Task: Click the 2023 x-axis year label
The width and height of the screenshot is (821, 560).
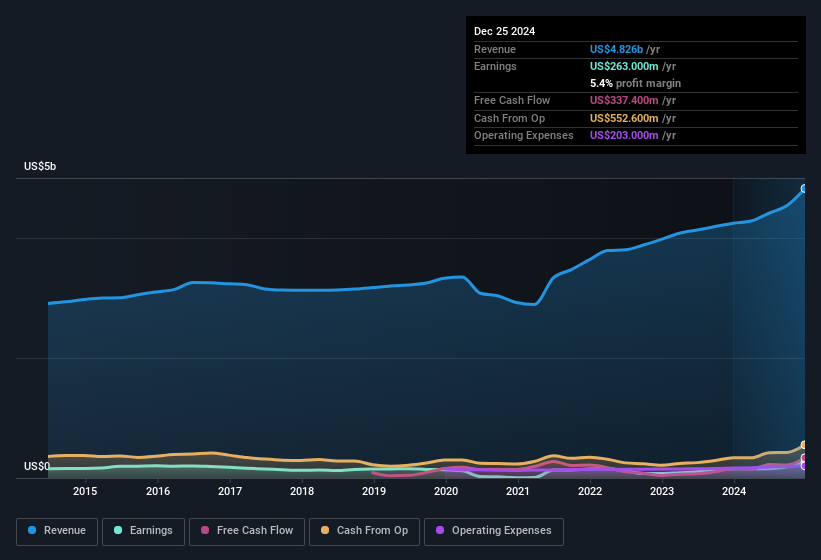Action: point(662,491)
